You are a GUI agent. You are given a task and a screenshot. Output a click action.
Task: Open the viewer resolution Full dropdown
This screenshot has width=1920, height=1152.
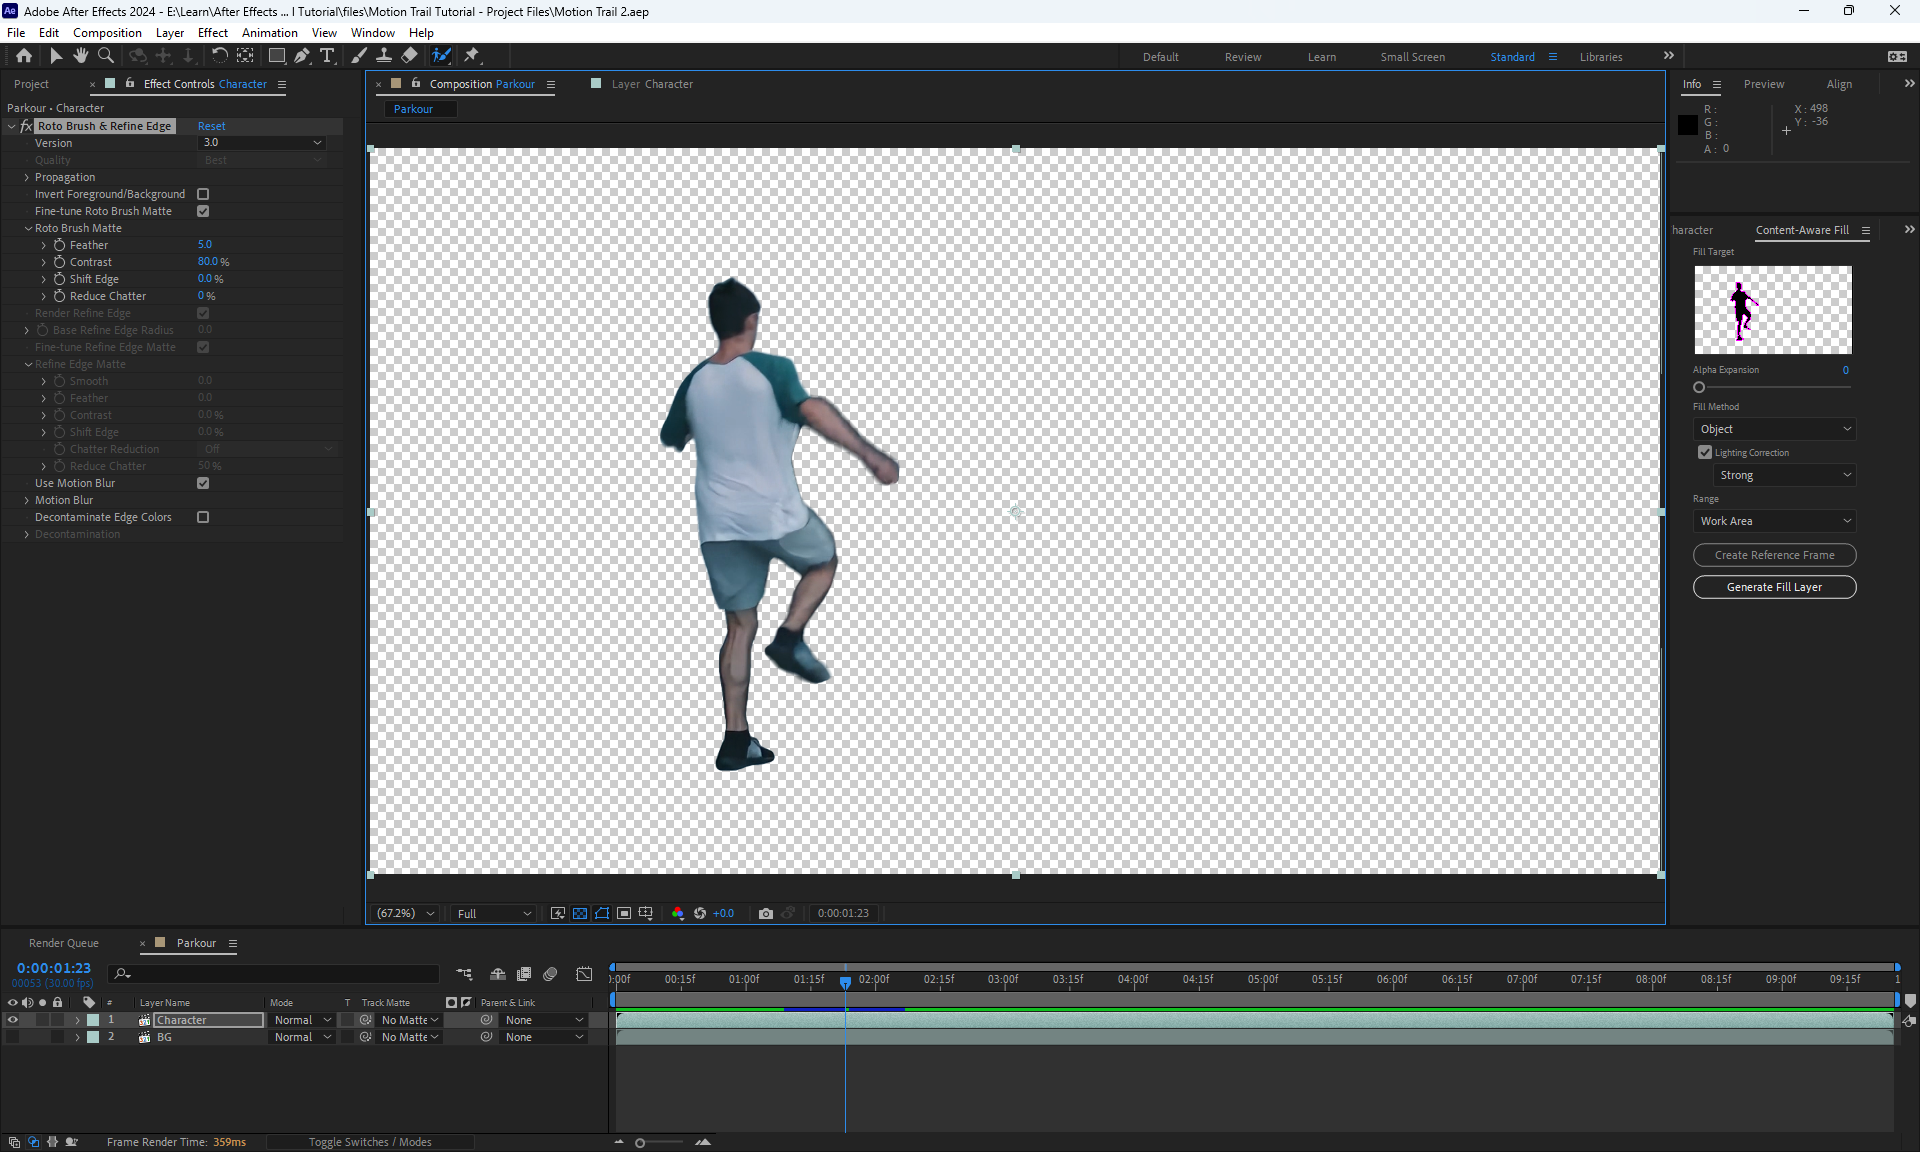494,913
